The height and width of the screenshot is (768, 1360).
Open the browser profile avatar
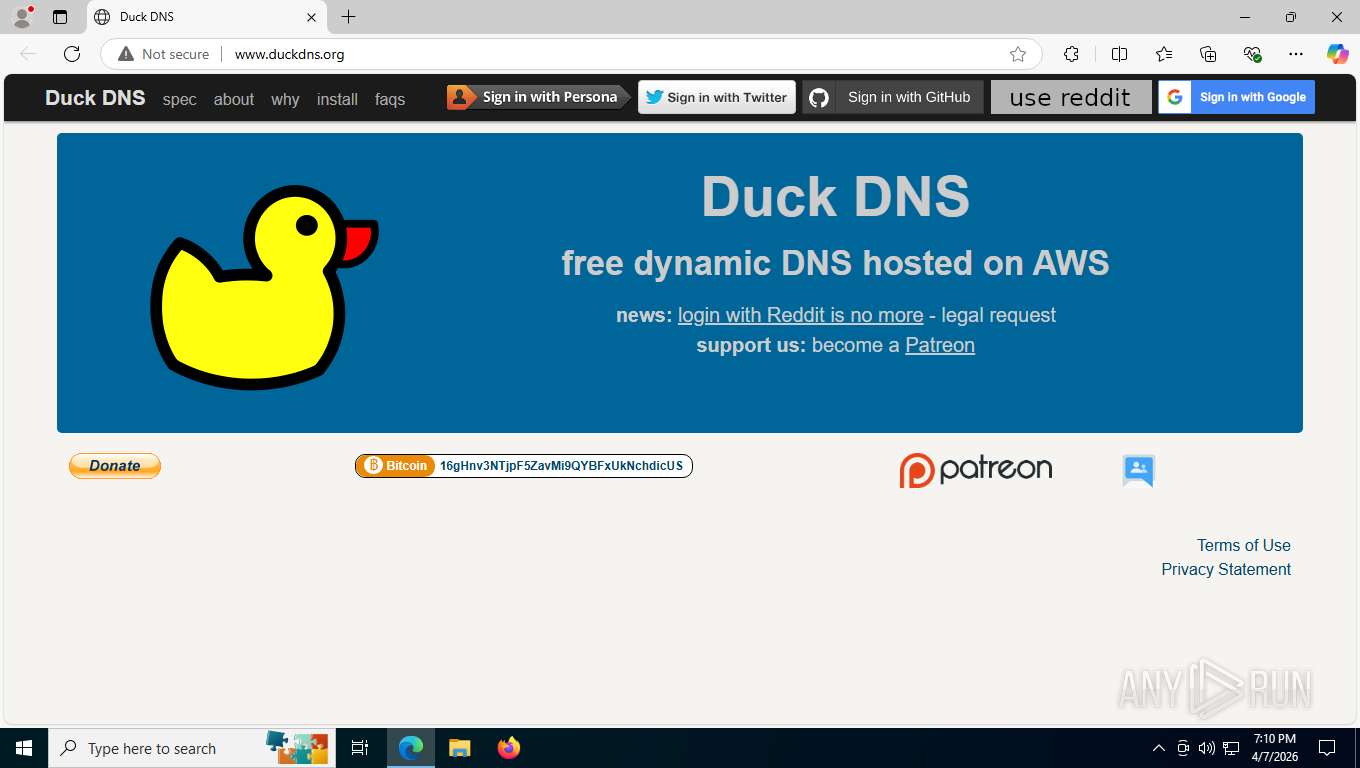22,17
